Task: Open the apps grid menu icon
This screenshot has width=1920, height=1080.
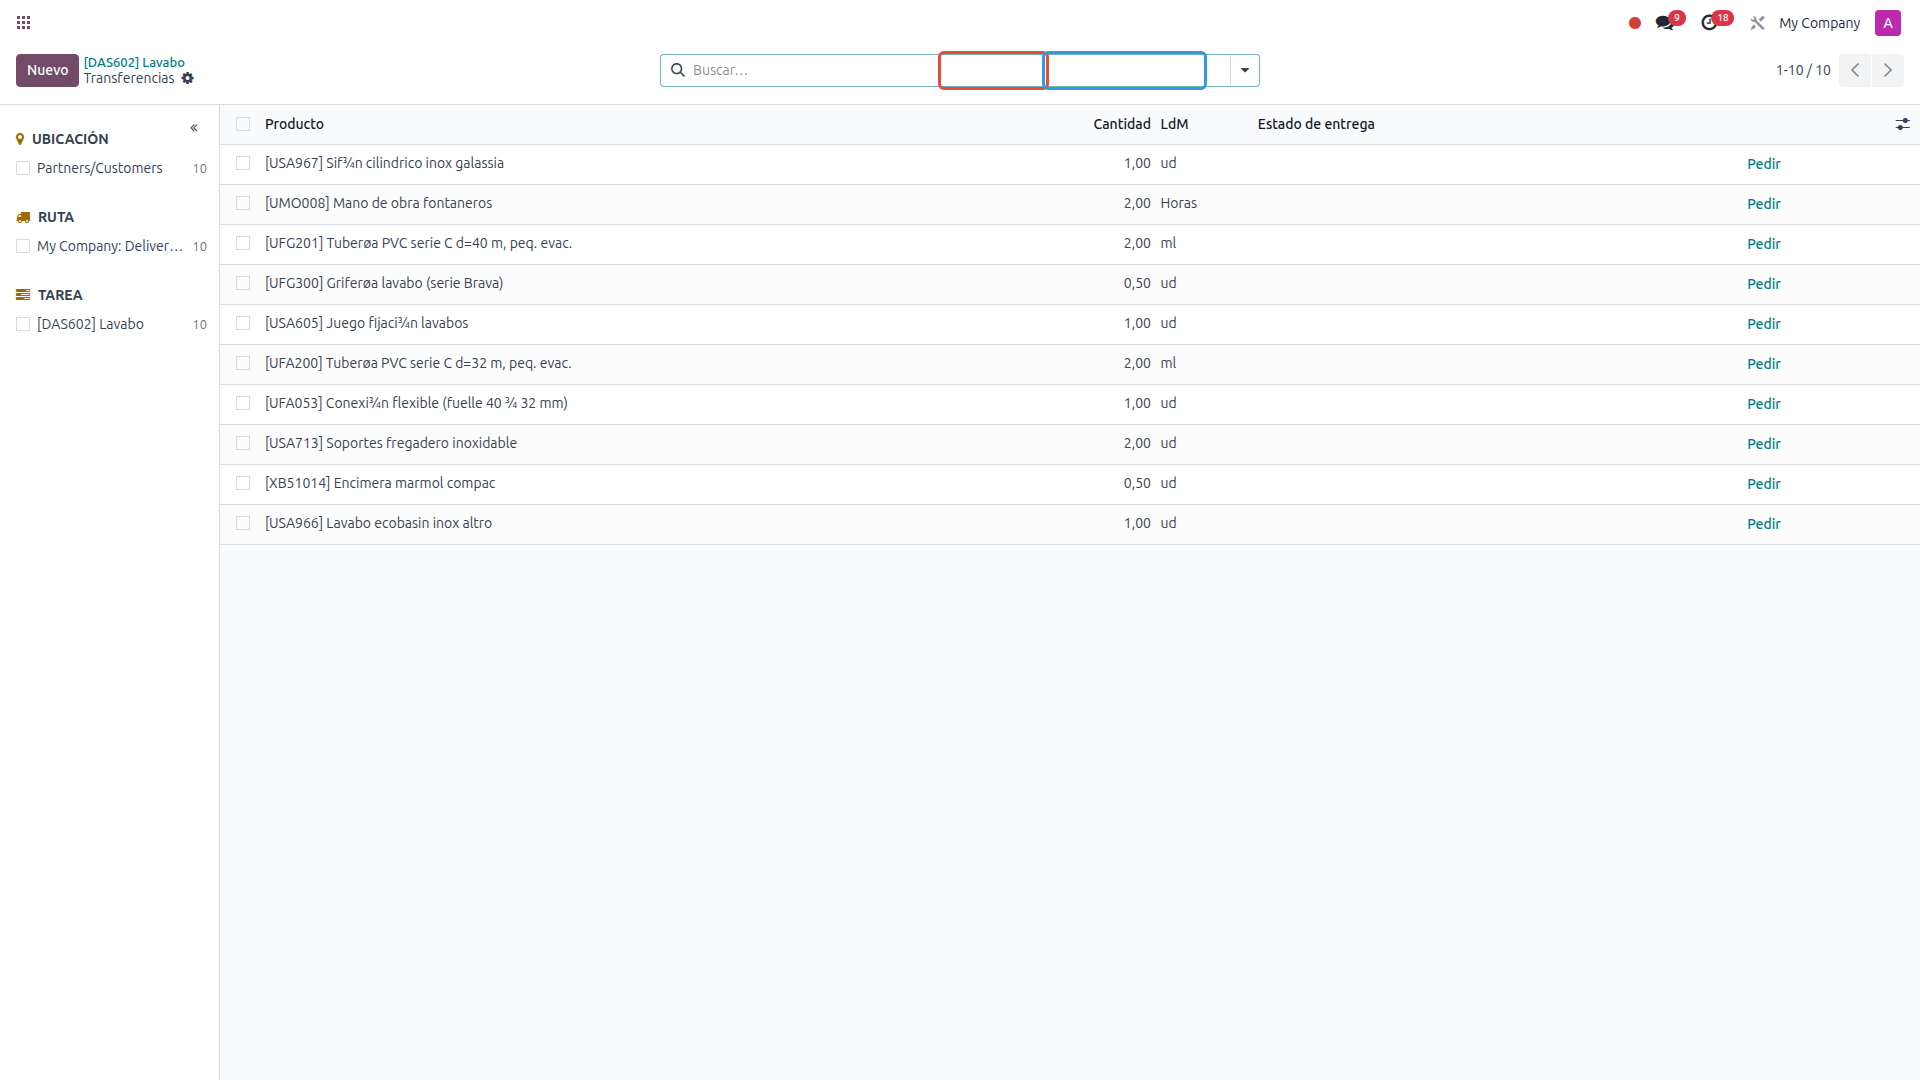Action: tap(24, 22)
